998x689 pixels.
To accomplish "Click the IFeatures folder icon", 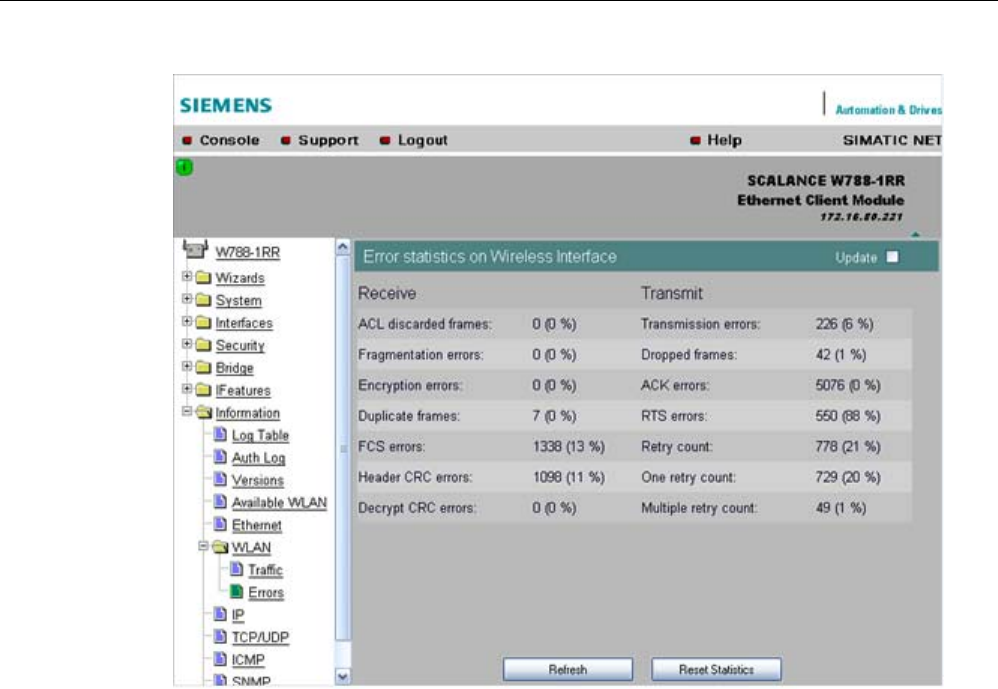I will pyautogui.click(x=203, y=390).
